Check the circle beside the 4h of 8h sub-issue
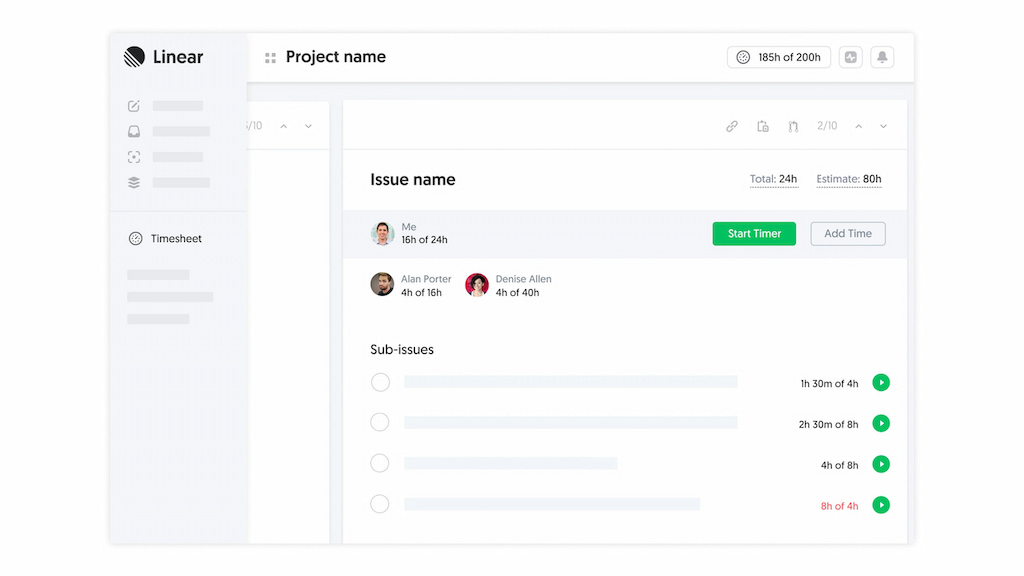This screenshot has width=1024, height=576. click(380, 464)
